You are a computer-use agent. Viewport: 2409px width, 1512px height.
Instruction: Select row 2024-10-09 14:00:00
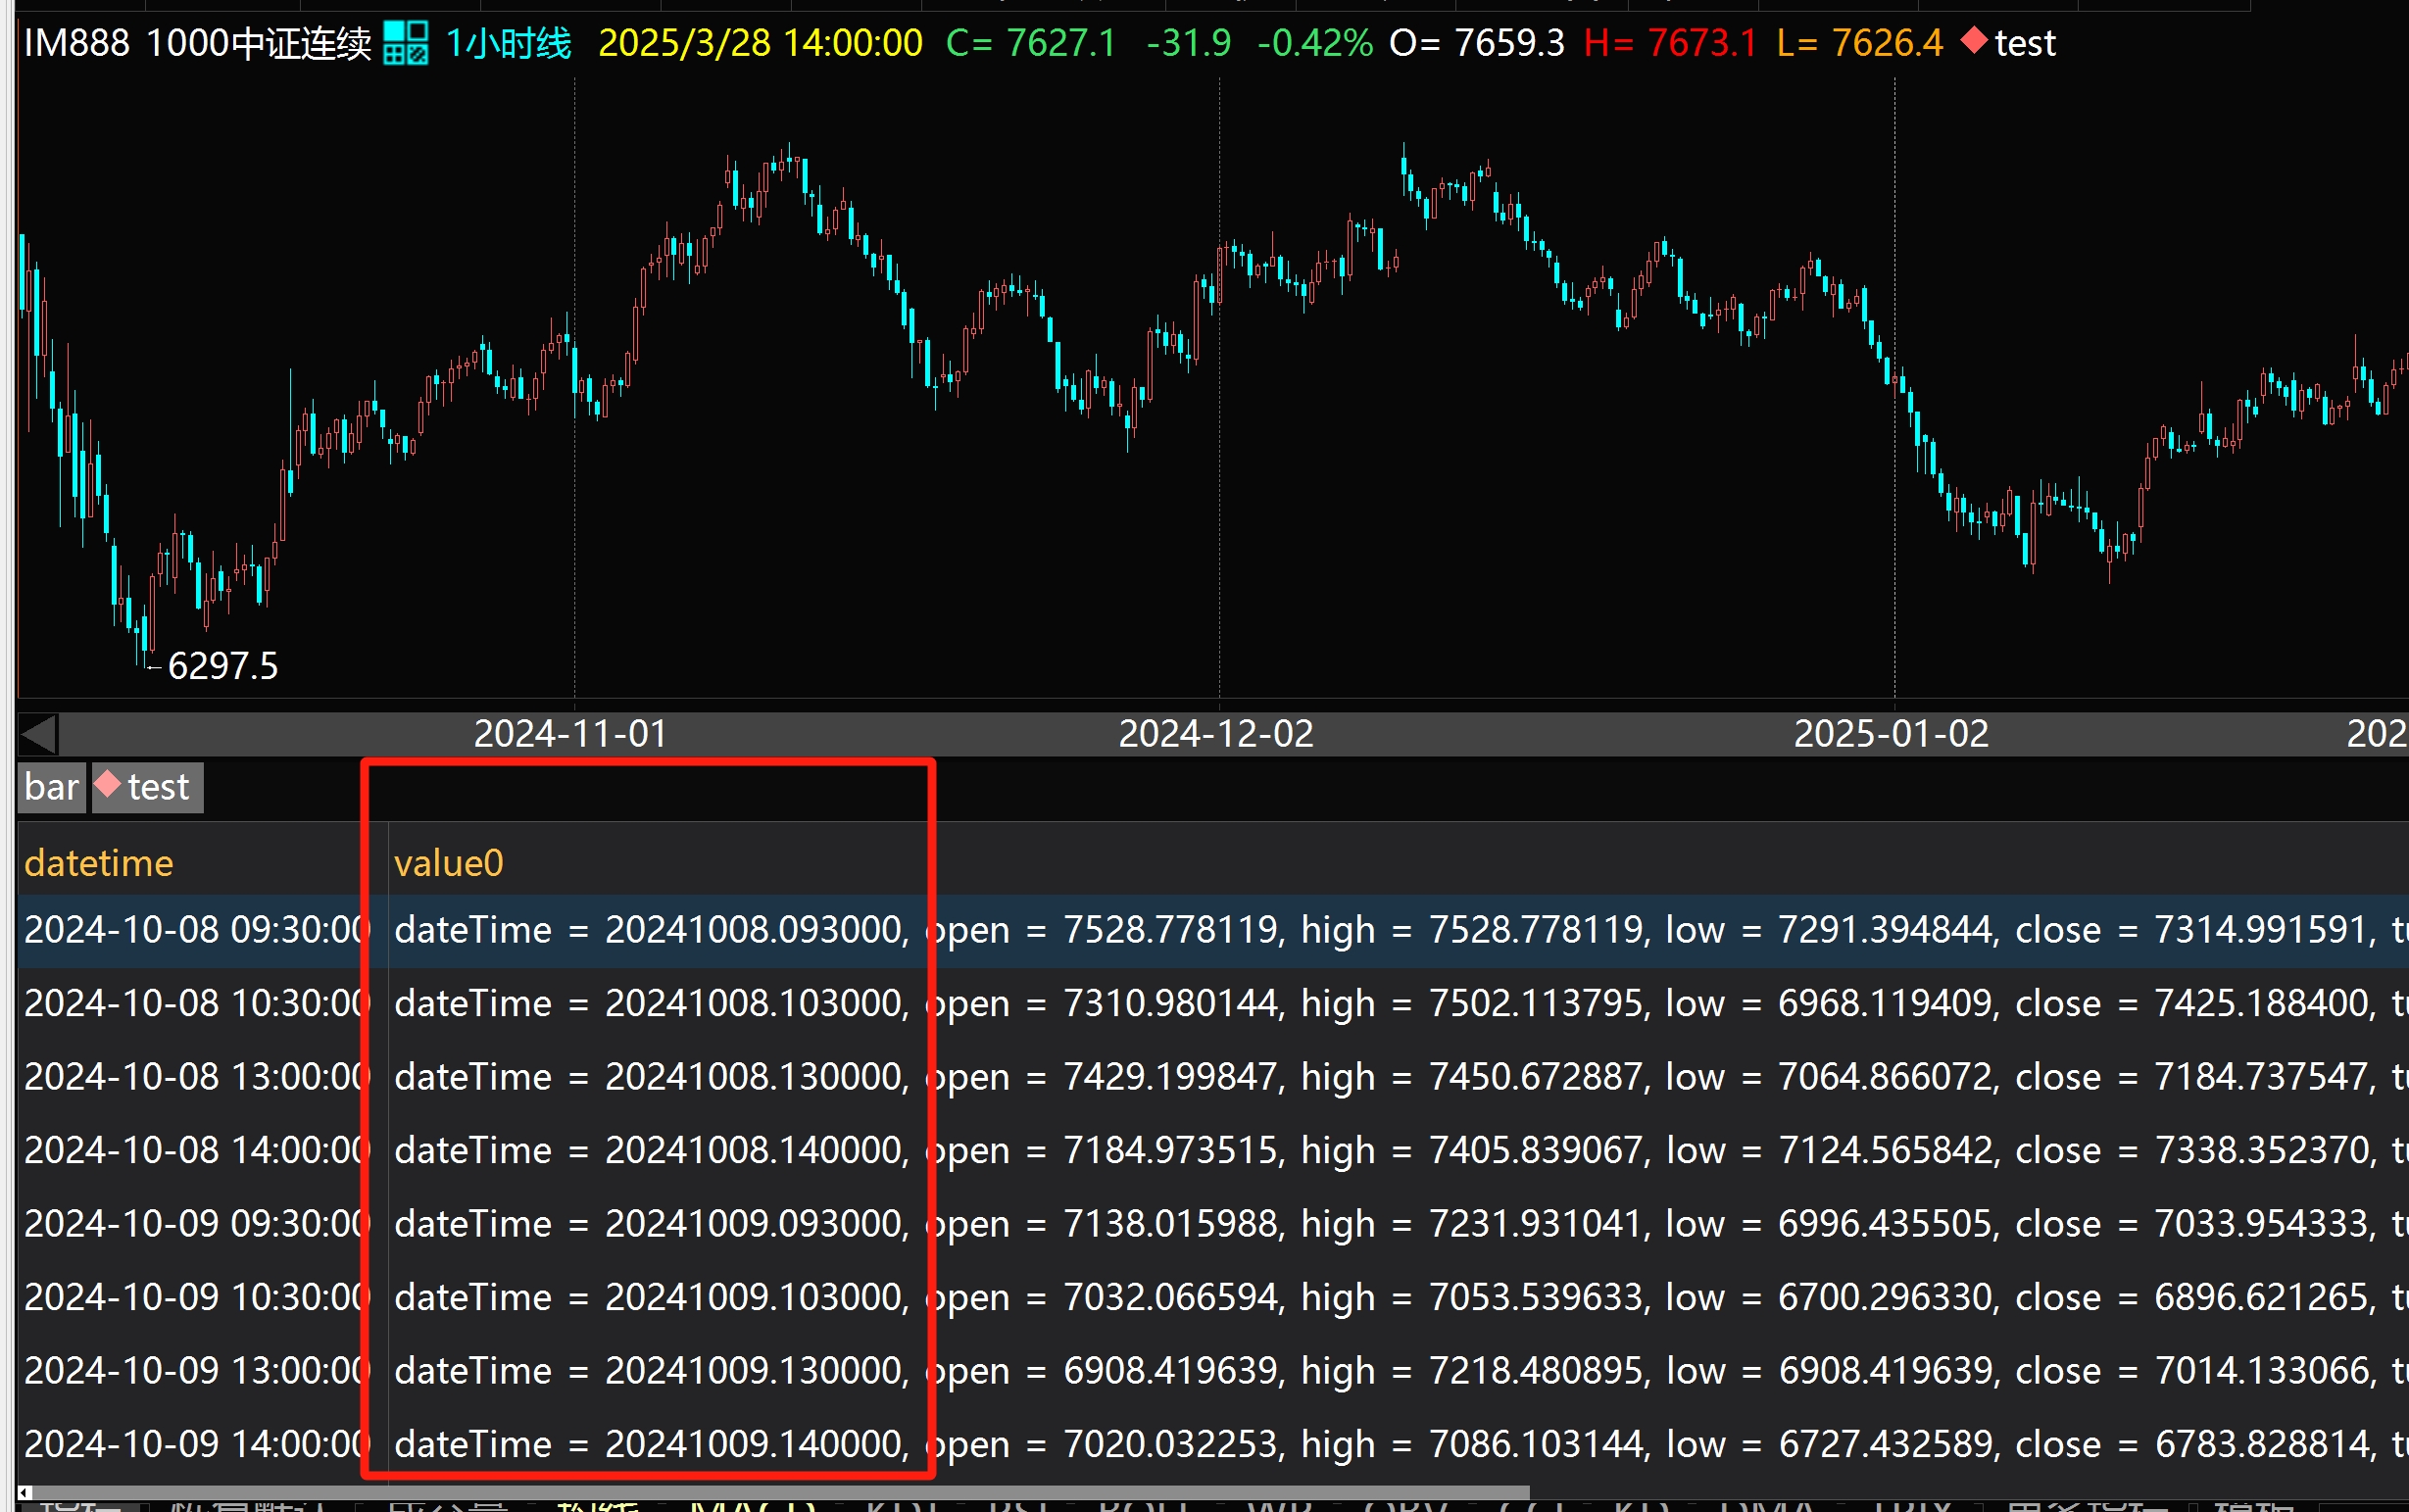coord(1212,1444)
